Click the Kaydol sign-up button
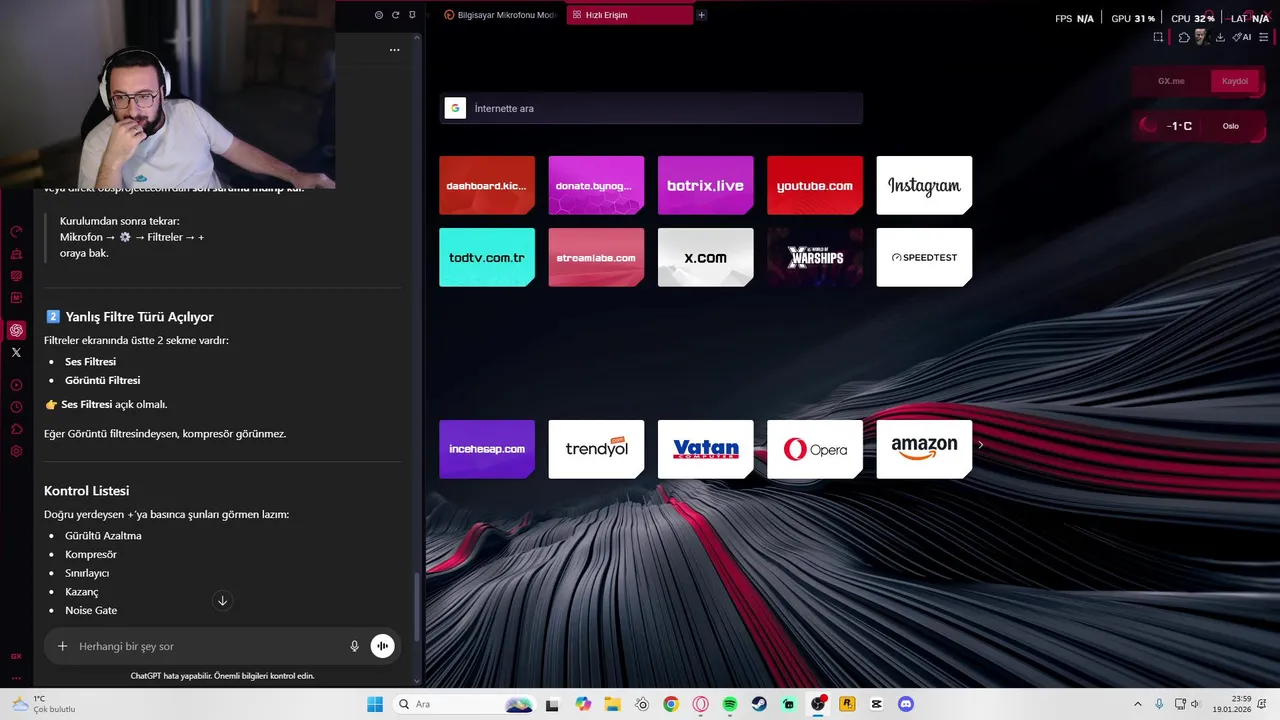Screen dimensions: 1280x720 pos(1235,81)
